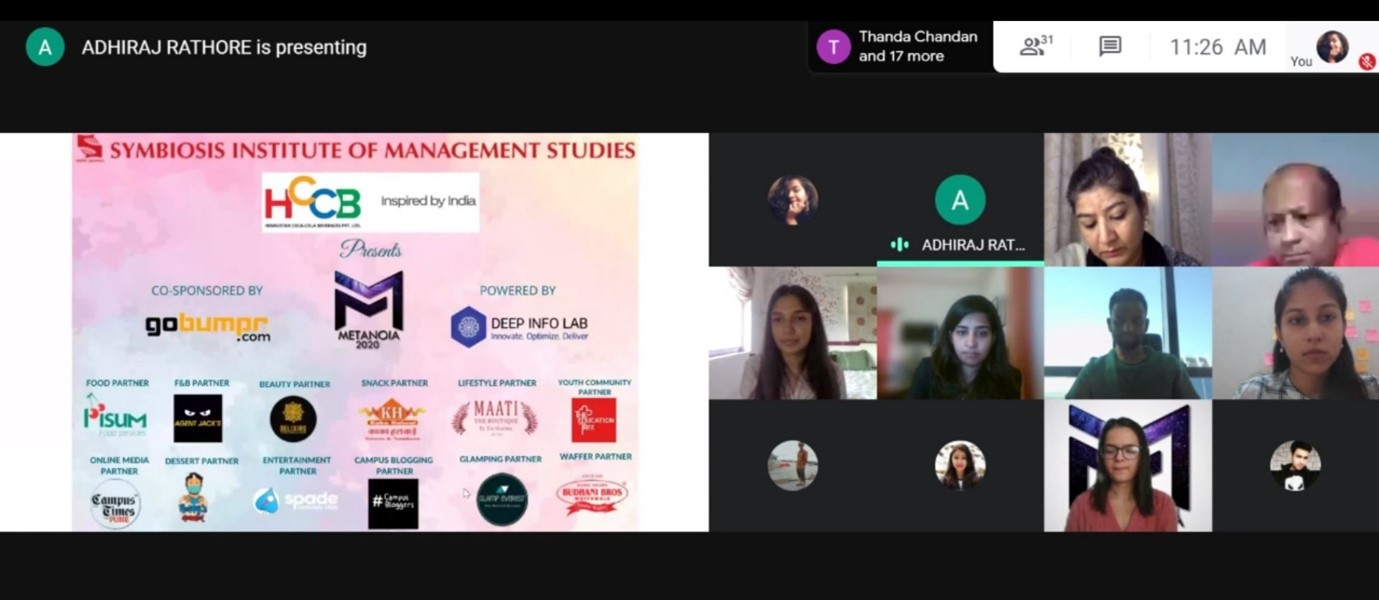
Task: Select the top-left tile with round profile photo
Action: point(792,200)
